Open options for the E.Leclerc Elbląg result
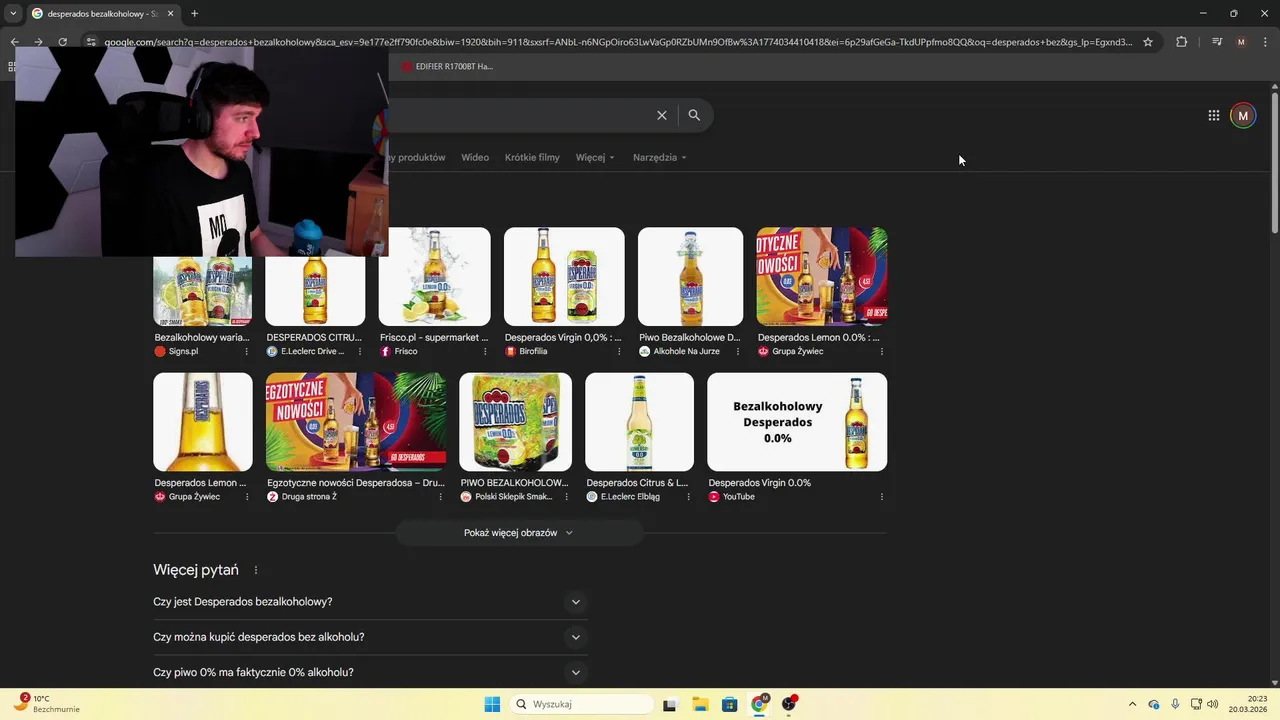1280x720 pixels. [x=688, y=496]
